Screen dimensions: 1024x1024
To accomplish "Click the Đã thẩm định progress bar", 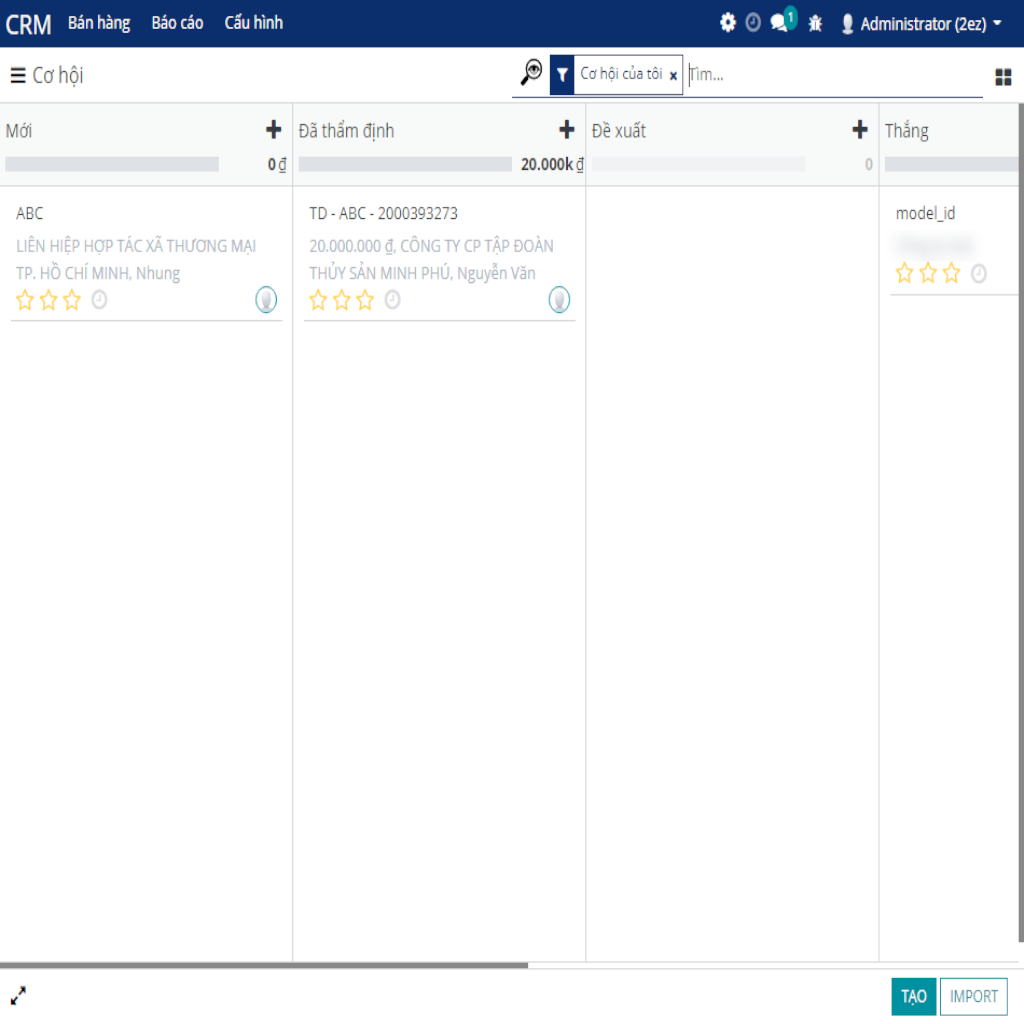I will [405, 164].
